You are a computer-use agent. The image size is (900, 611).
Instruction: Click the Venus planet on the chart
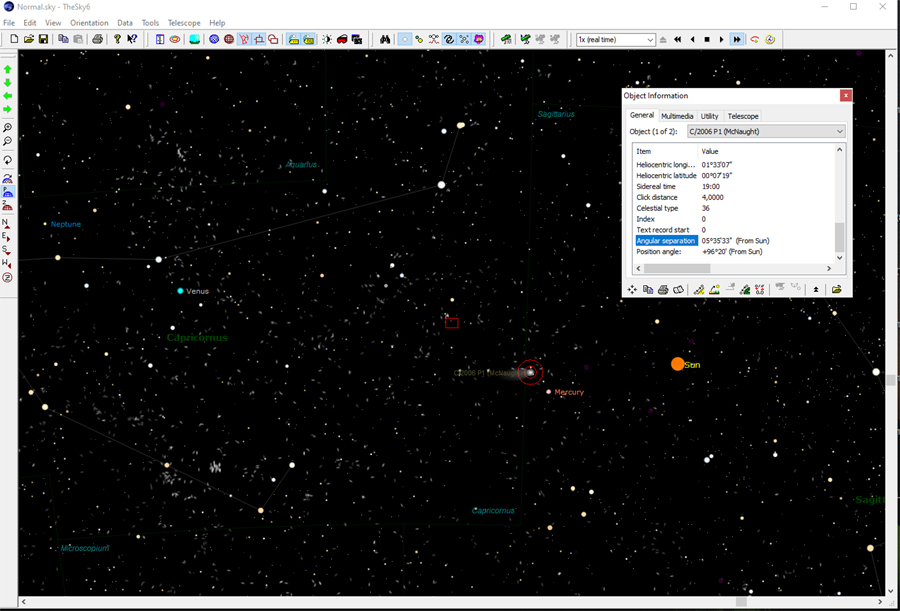point(180,291)
